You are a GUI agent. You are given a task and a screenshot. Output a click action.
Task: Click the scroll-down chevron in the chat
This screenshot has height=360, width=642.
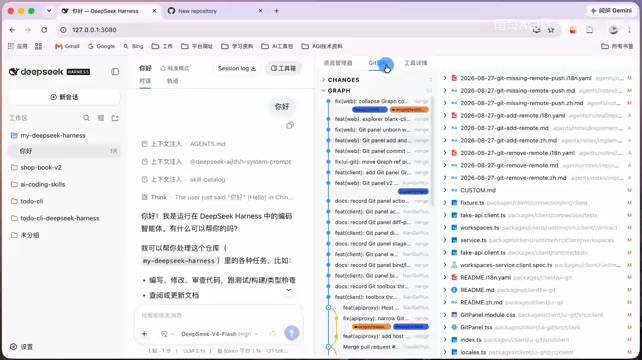click(289, 290)
